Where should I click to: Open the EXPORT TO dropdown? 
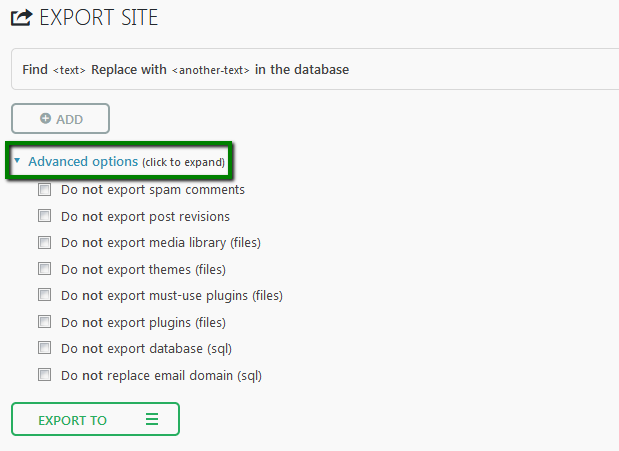click(96, 419)
